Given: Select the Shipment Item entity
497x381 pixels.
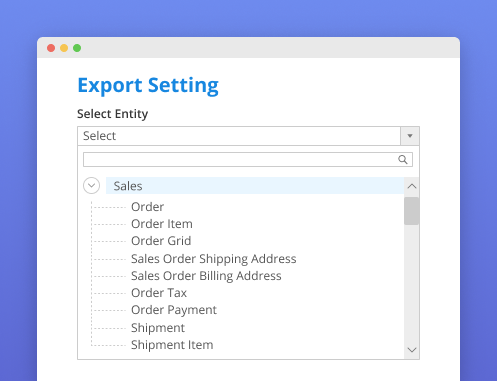Looking at the screenshot, I should coord(172,345).
